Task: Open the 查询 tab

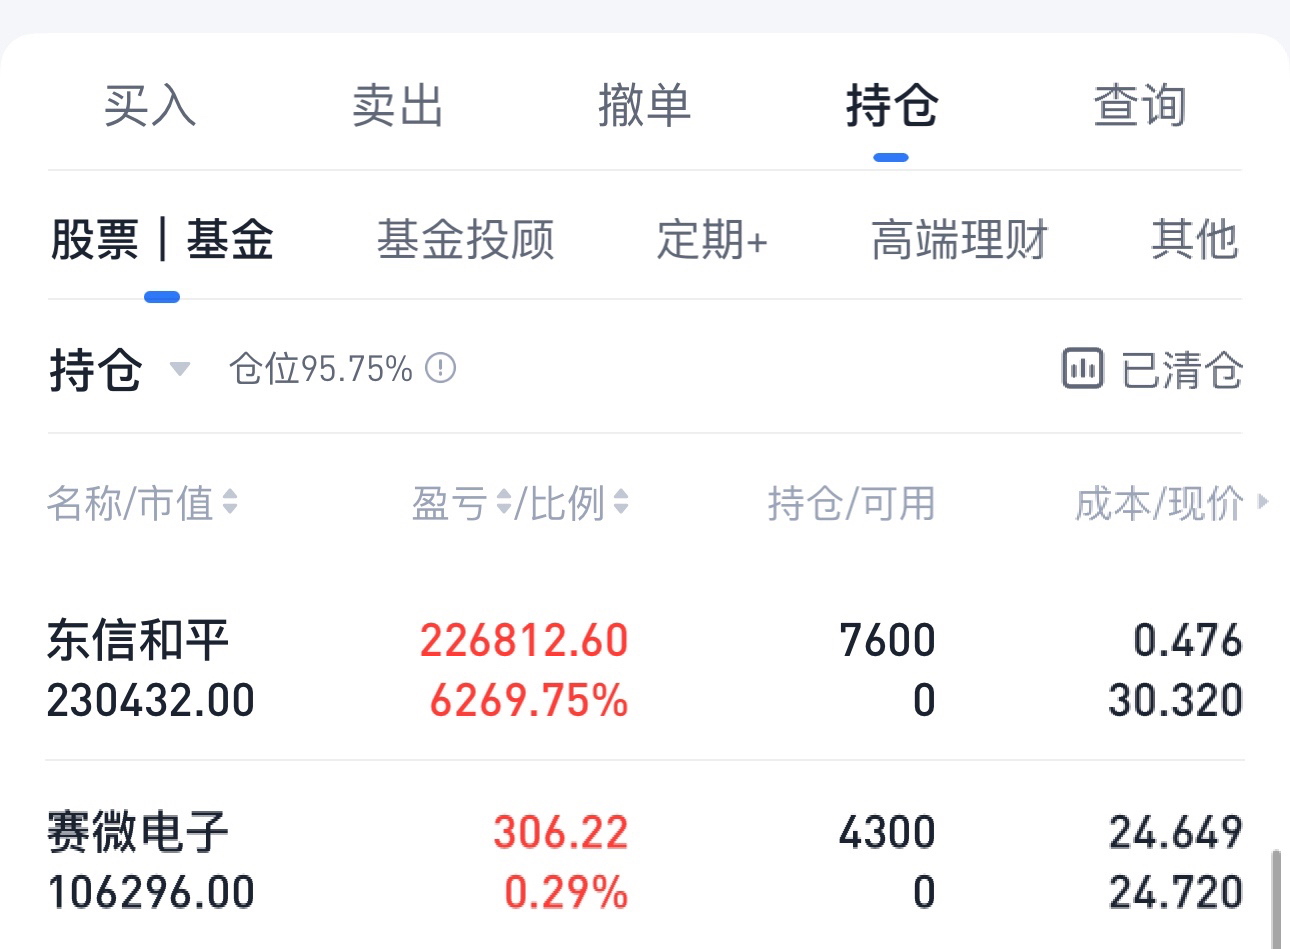Action: (1140, 106)
